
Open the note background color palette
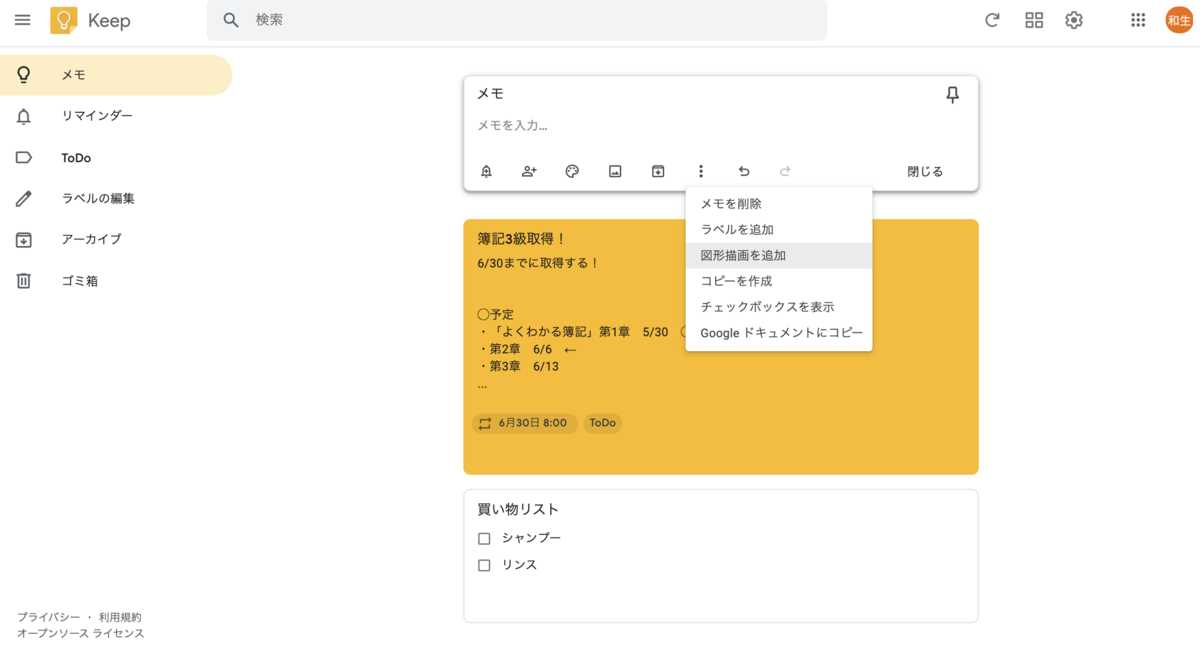(571, 171)
